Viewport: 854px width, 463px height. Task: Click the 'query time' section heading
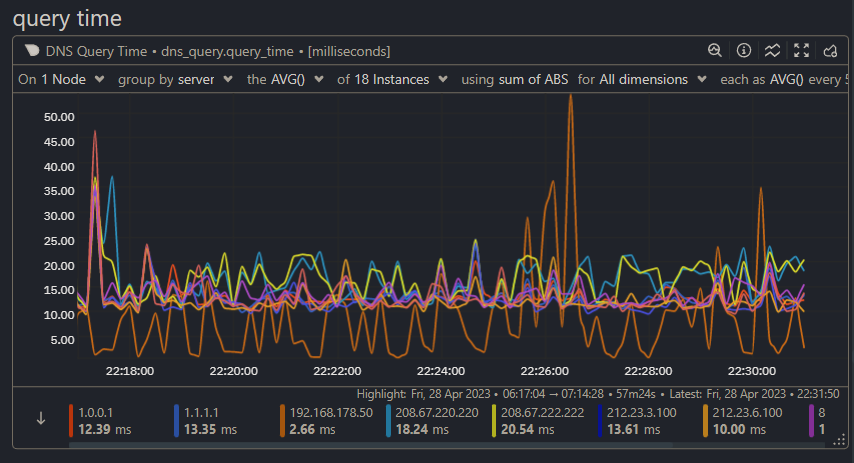pos(67,19)
